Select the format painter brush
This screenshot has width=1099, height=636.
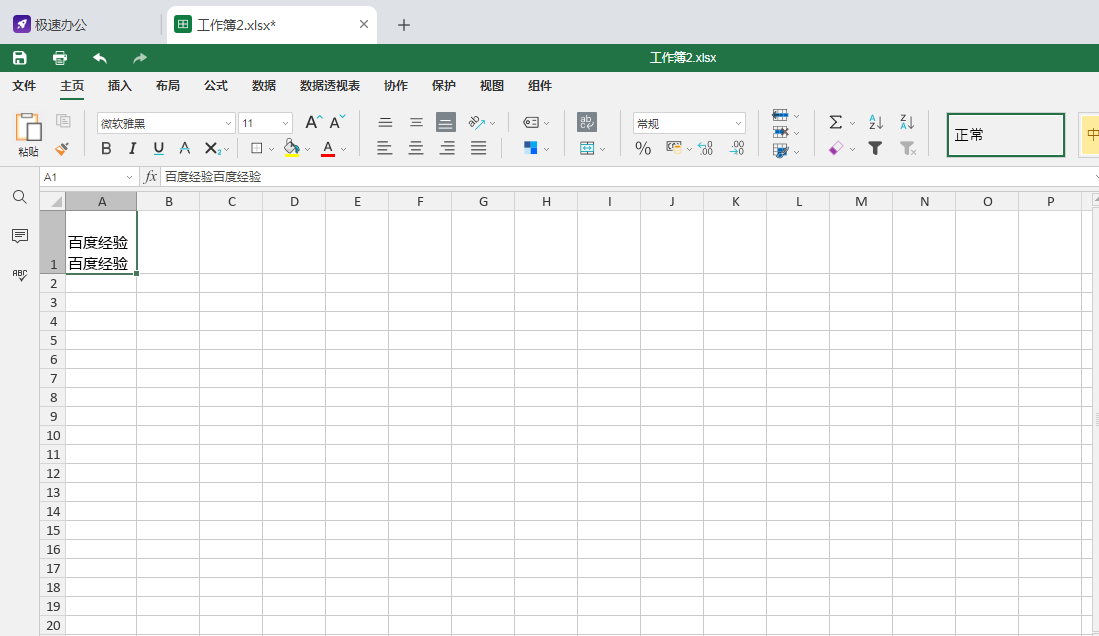coord(62,149)
